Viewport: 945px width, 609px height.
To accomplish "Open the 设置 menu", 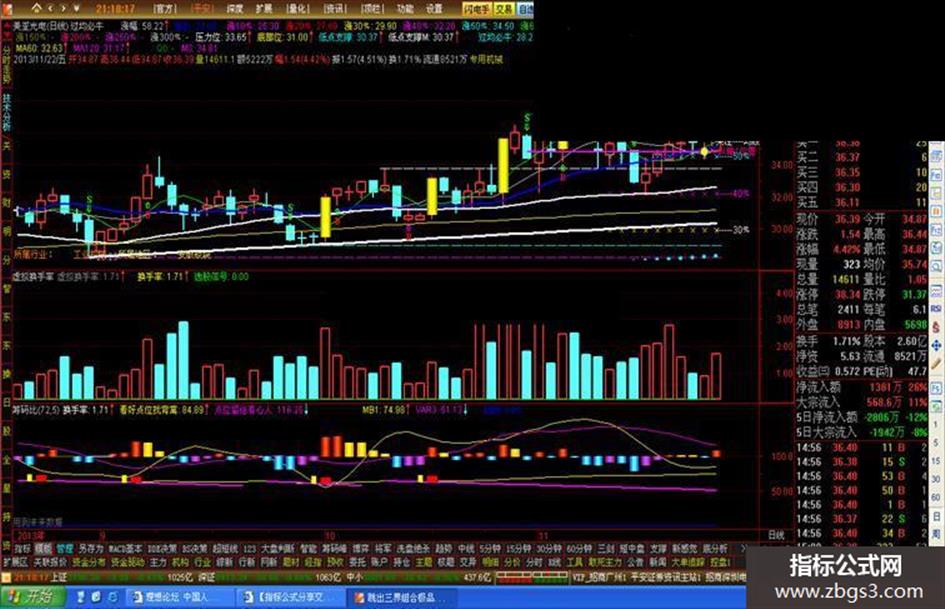I will [434, 8].
